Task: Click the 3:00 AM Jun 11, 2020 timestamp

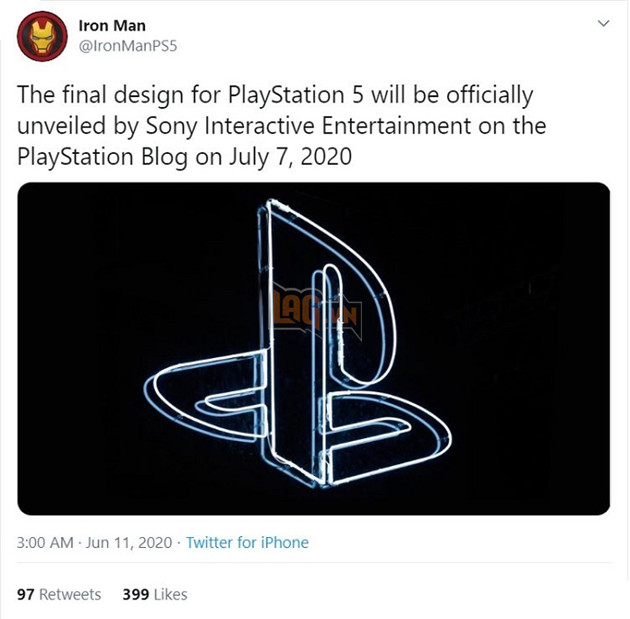Action: coord(94,543)
